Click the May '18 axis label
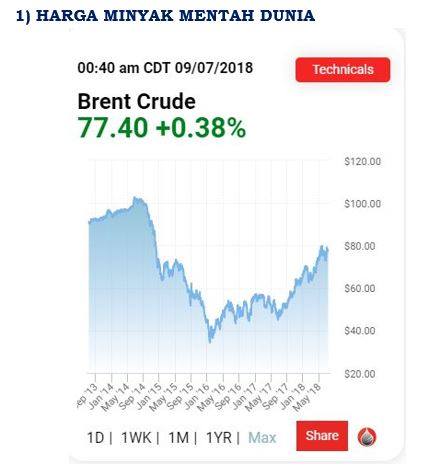 point(307,397)
